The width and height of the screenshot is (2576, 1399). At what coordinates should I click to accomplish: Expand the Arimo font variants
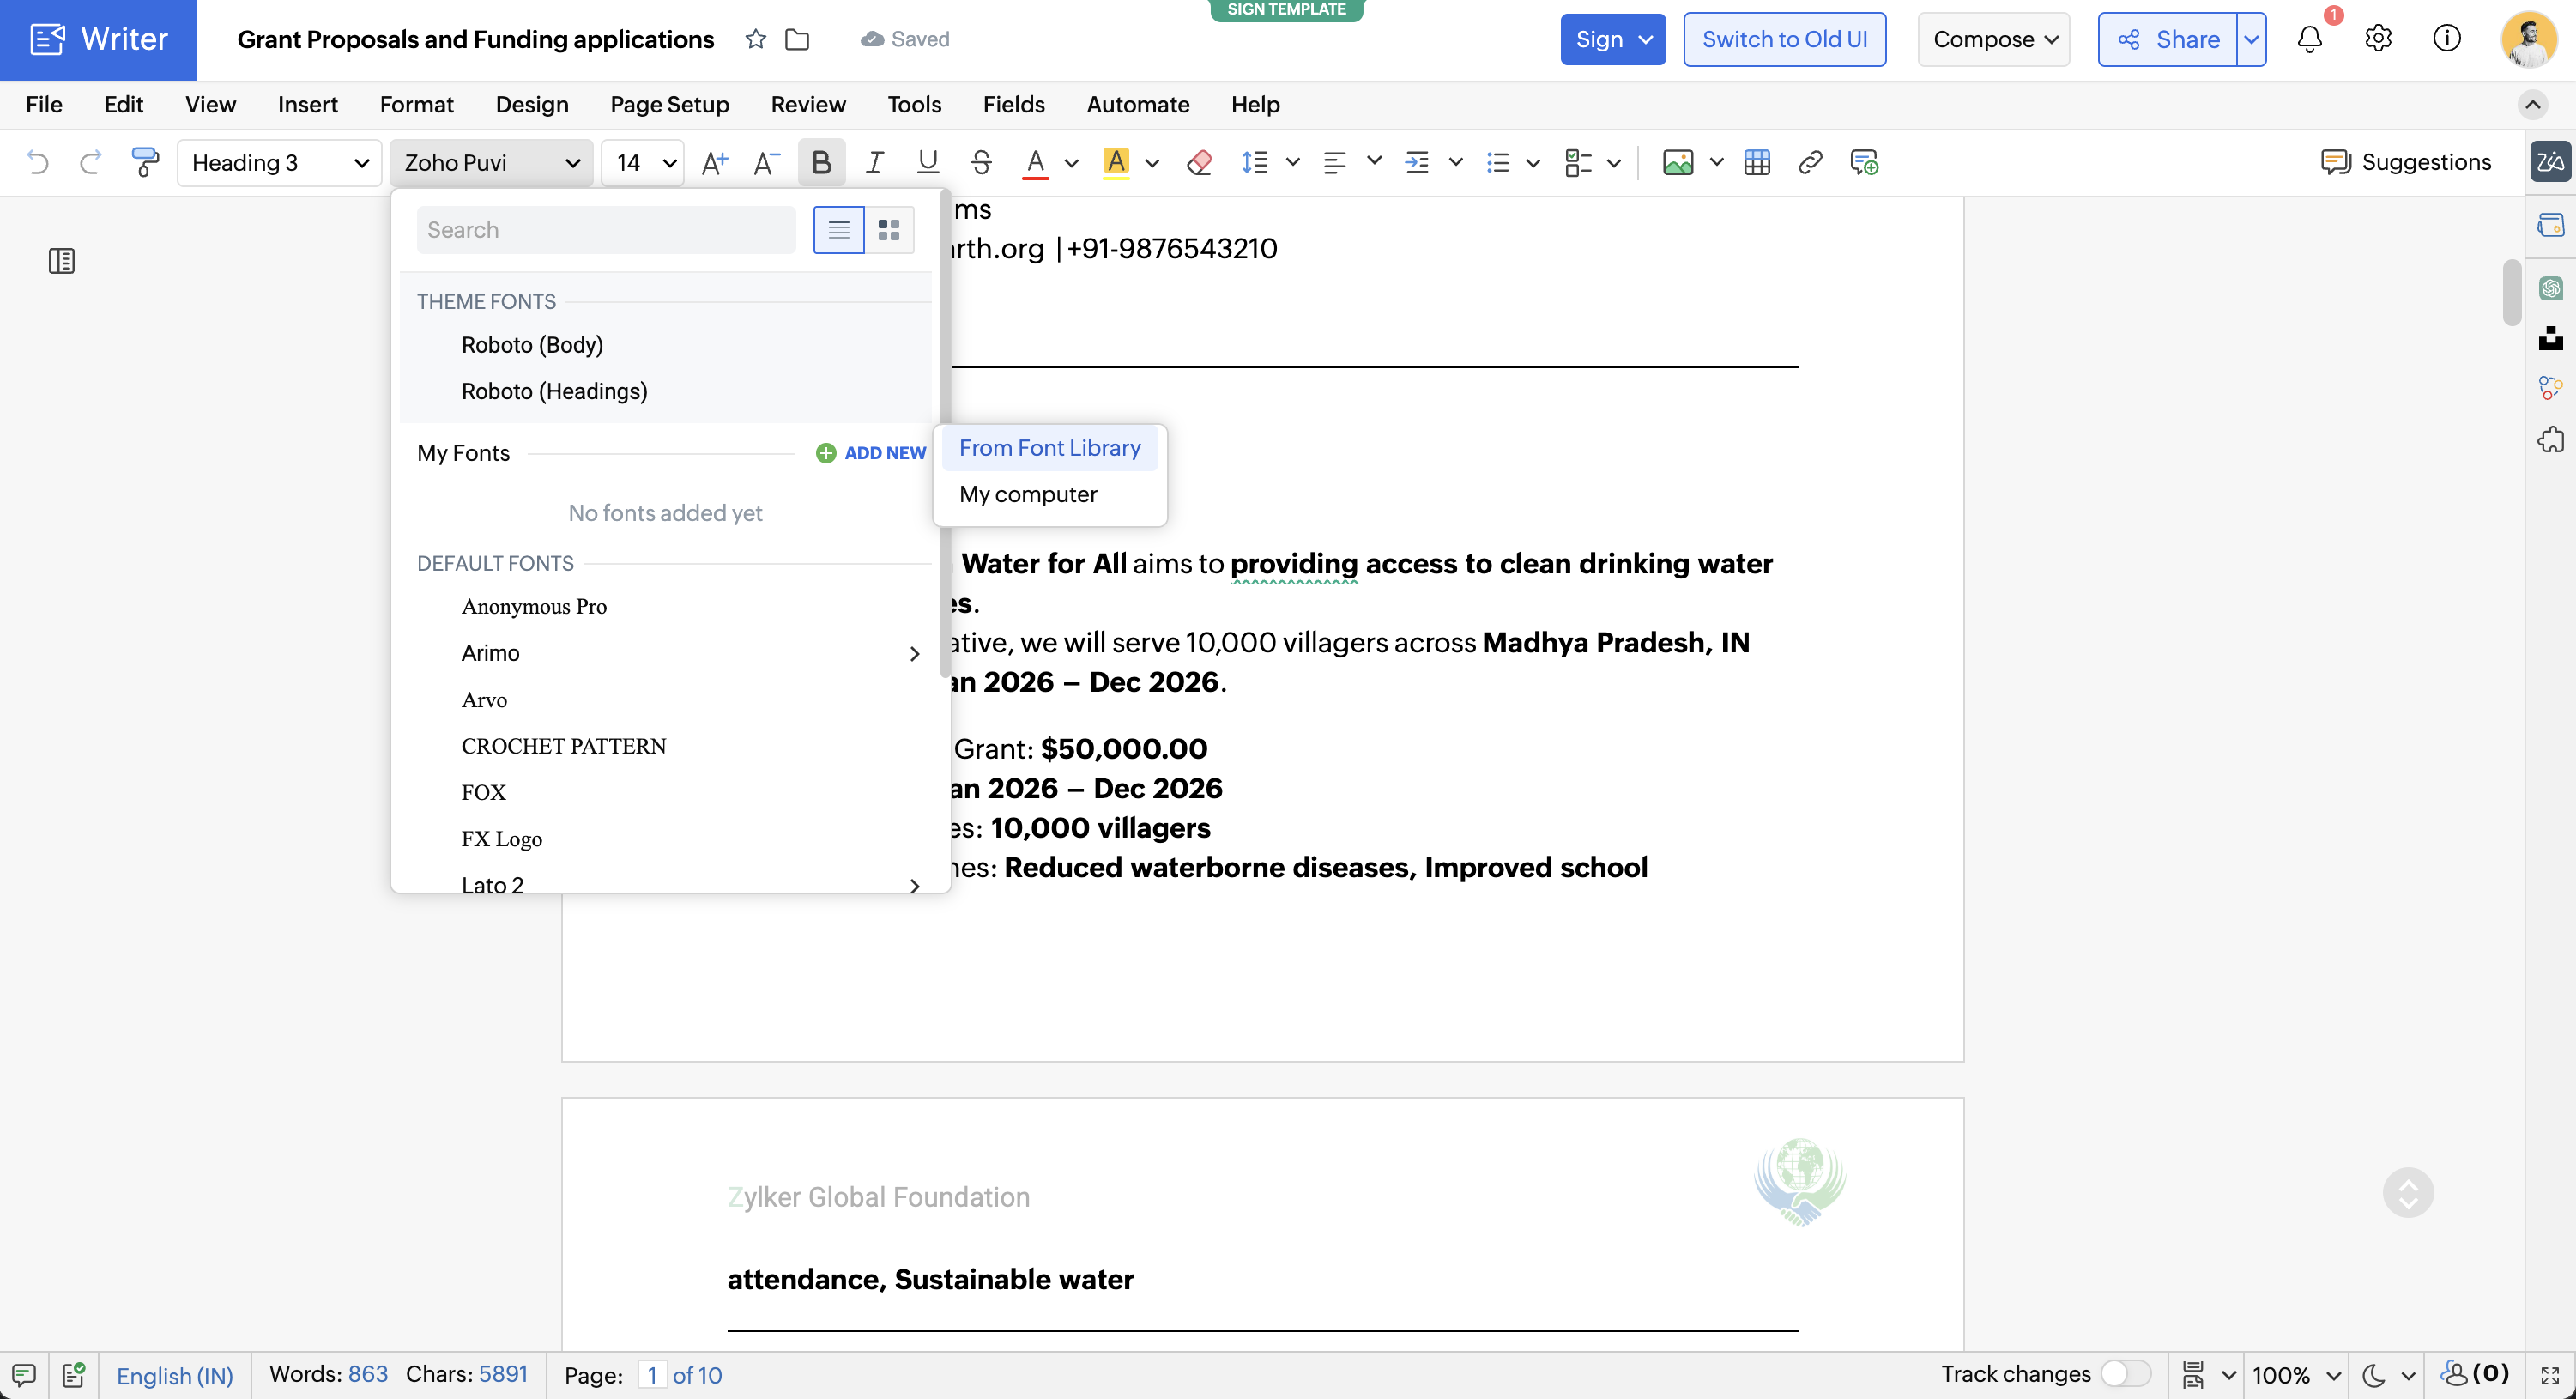click(914, 653)
